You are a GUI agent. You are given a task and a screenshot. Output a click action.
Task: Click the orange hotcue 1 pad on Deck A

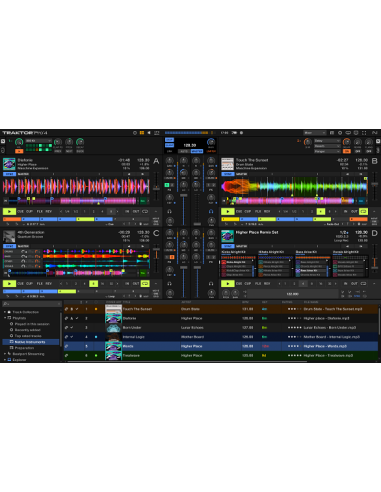pos(12,219)
